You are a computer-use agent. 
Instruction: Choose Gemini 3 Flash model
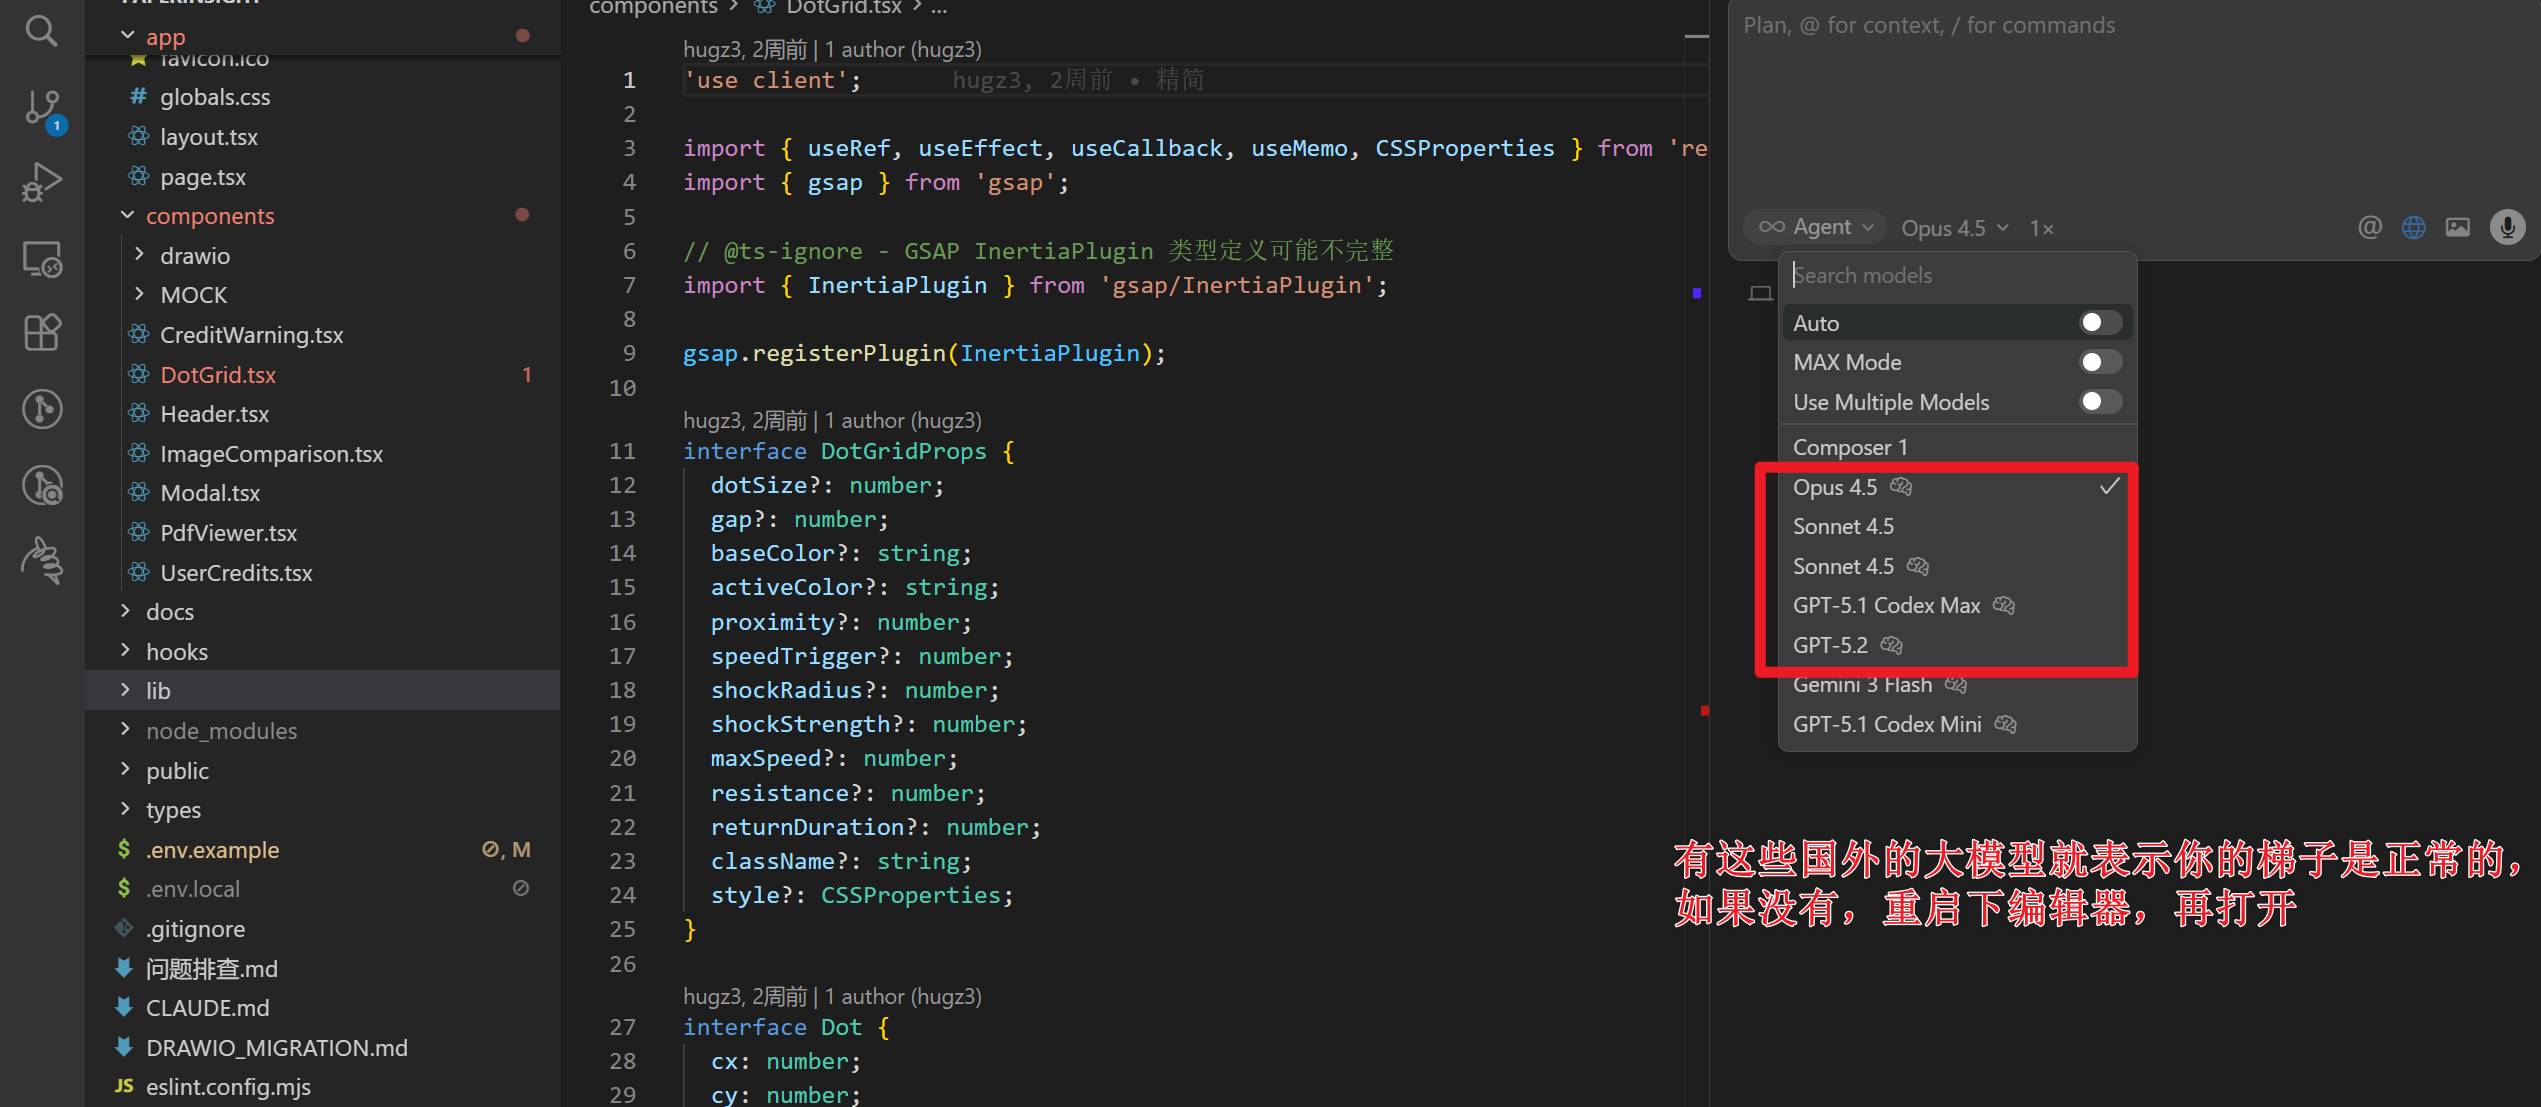pyautogui.click(x=1861, y=685)
